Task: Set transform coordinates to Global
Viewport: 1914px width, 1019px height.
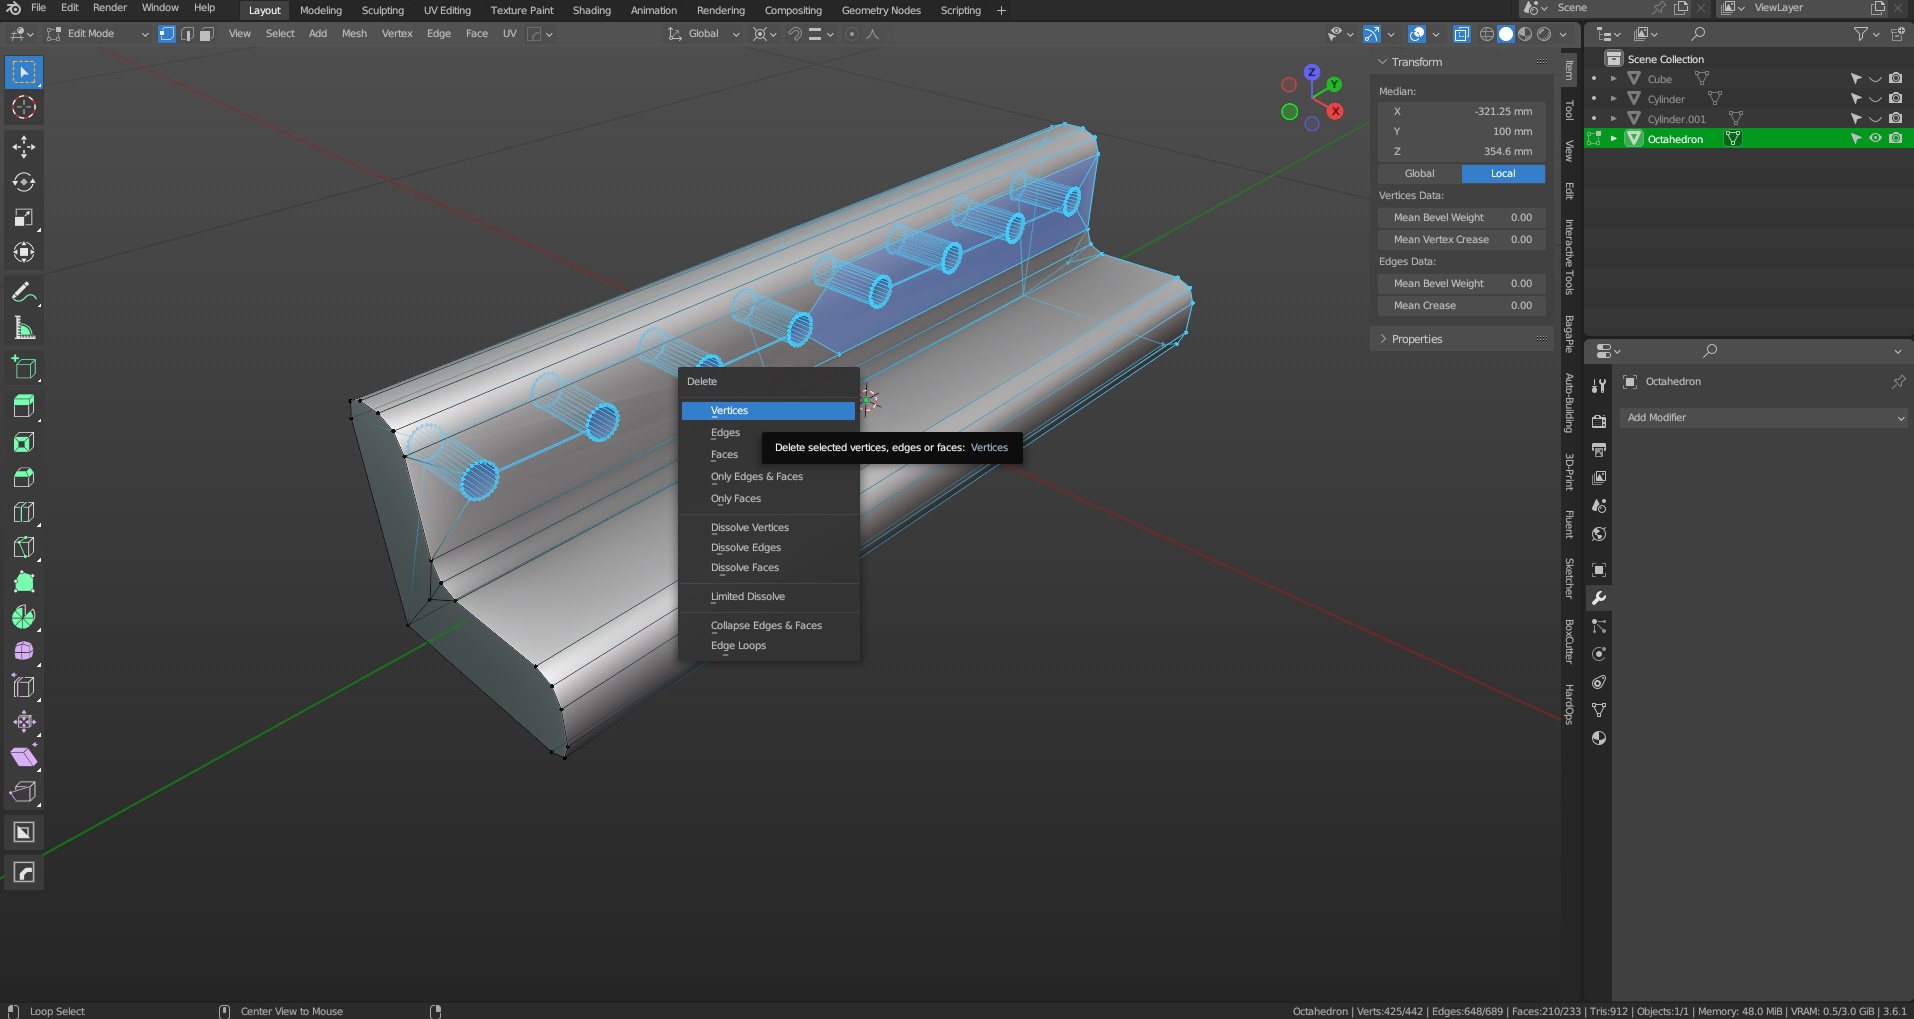Action: point(1419,174)
